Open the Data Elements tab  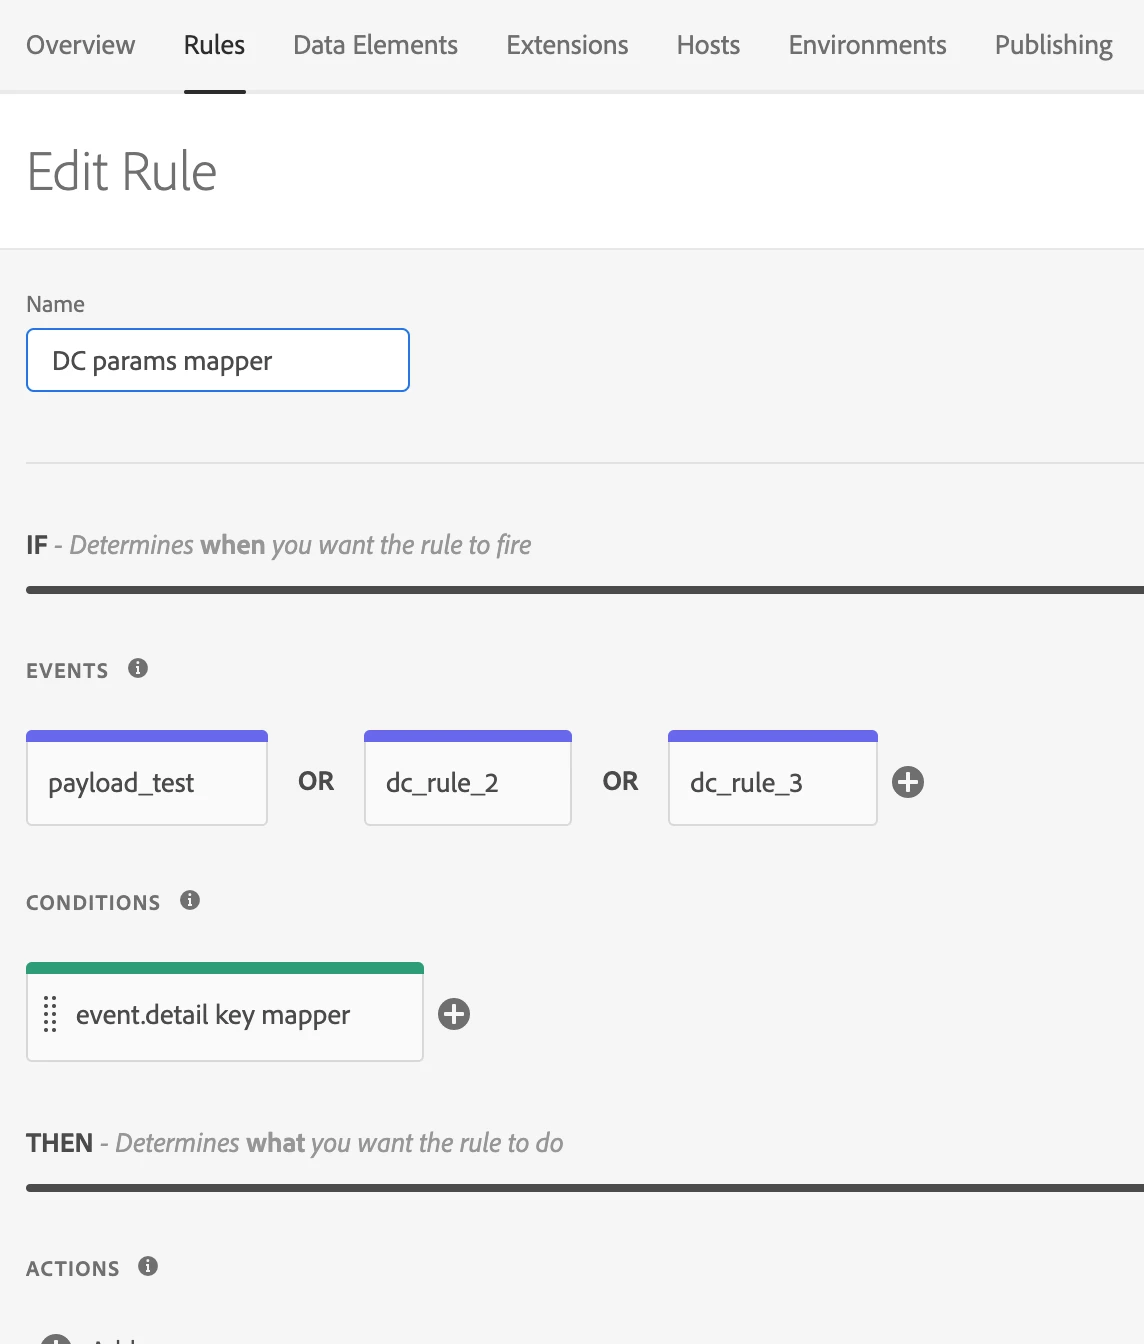coord(375,45)
